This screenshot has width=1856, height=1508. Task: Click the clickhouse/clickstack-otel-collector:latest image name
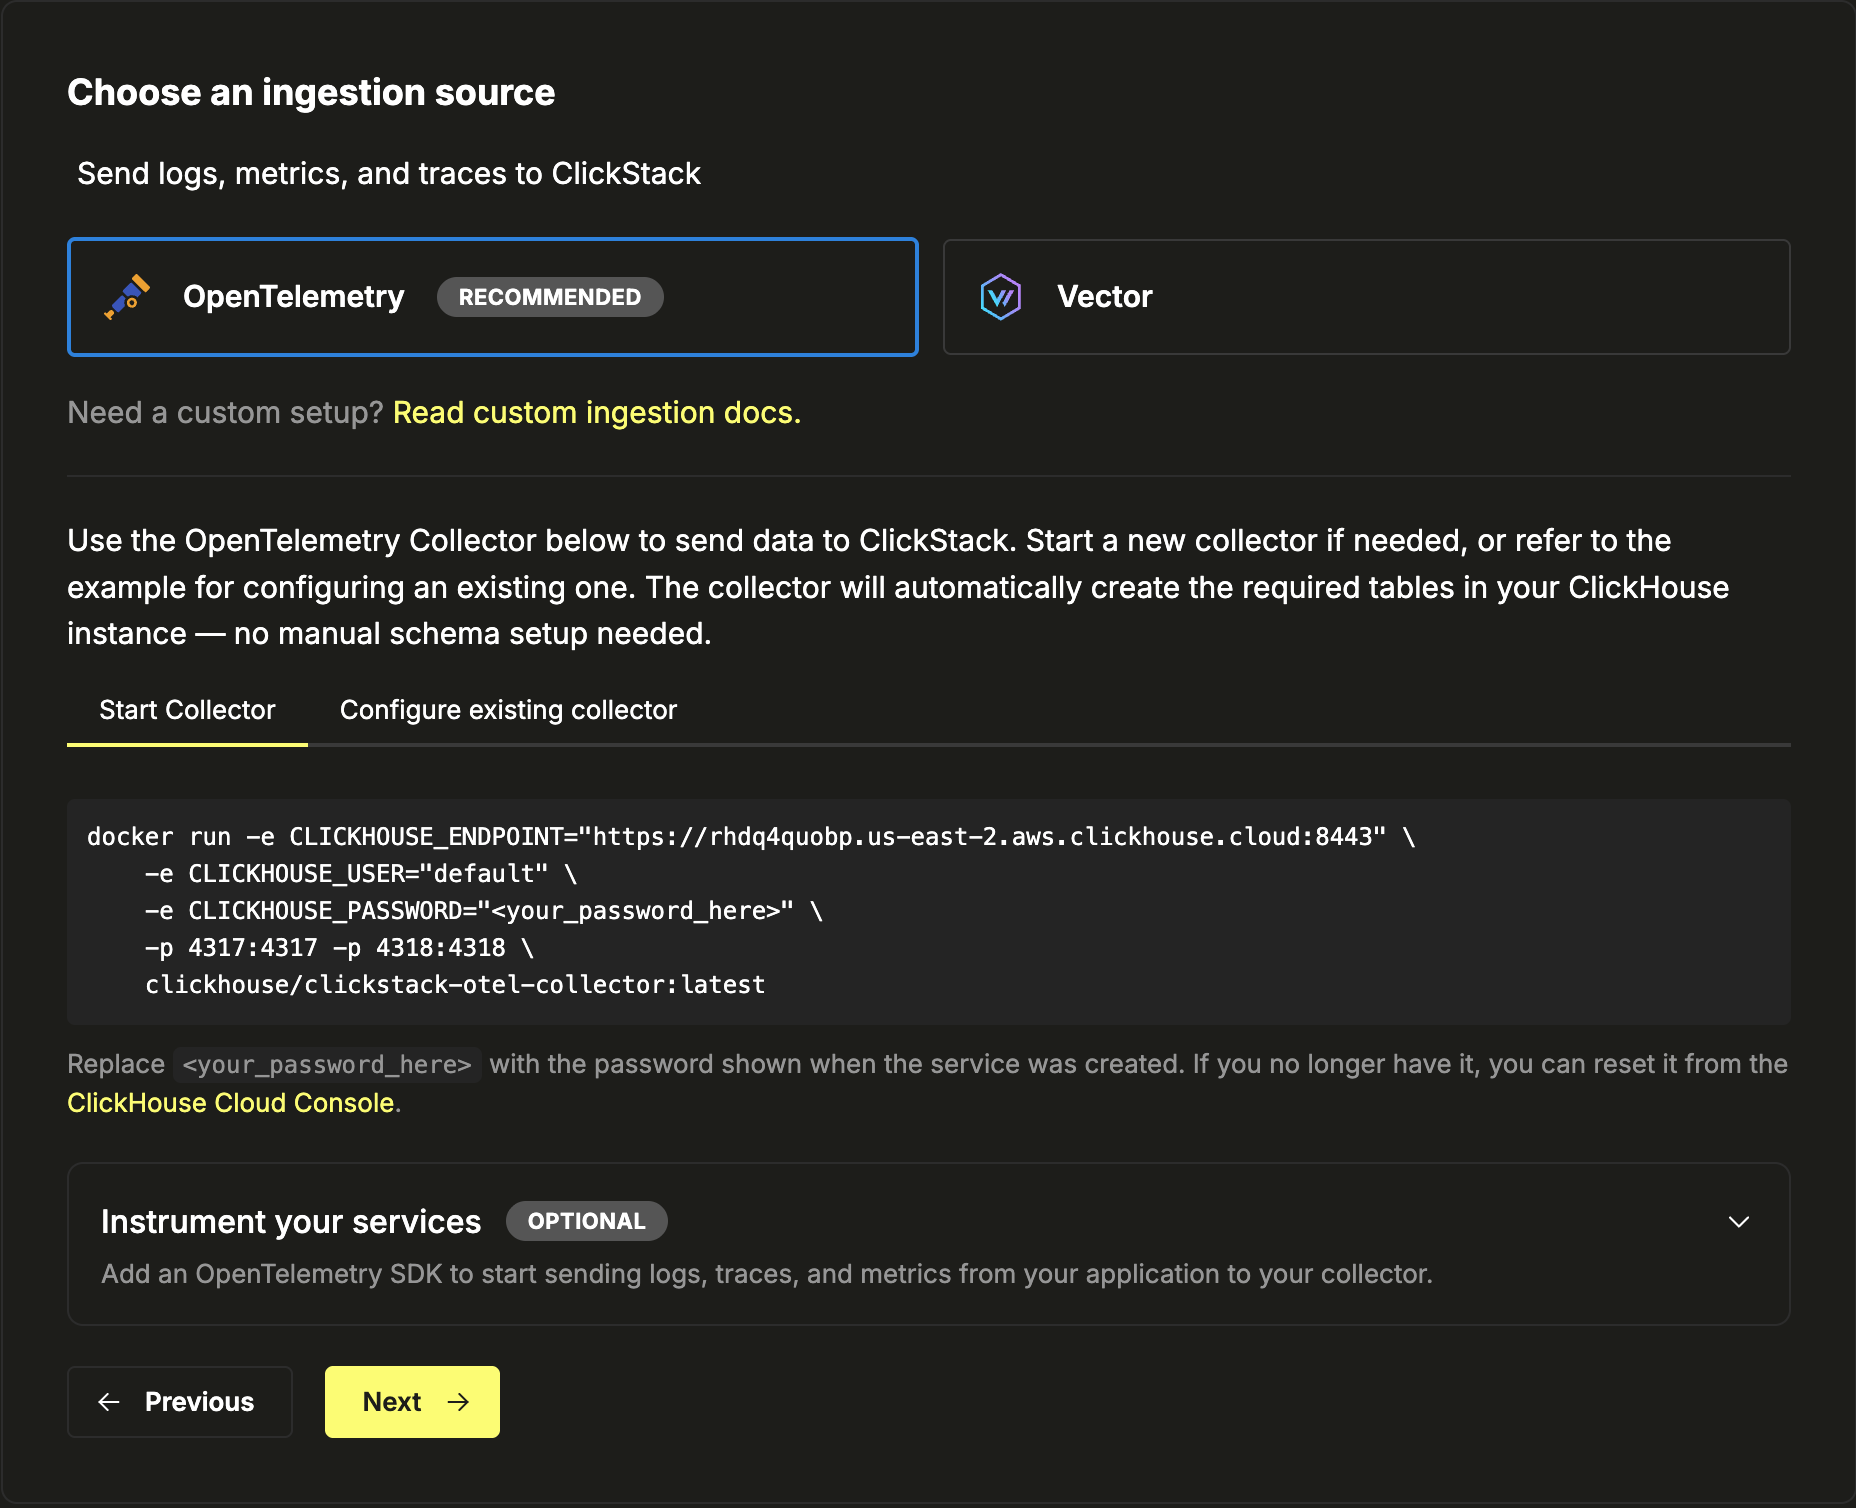coord(455,985)
